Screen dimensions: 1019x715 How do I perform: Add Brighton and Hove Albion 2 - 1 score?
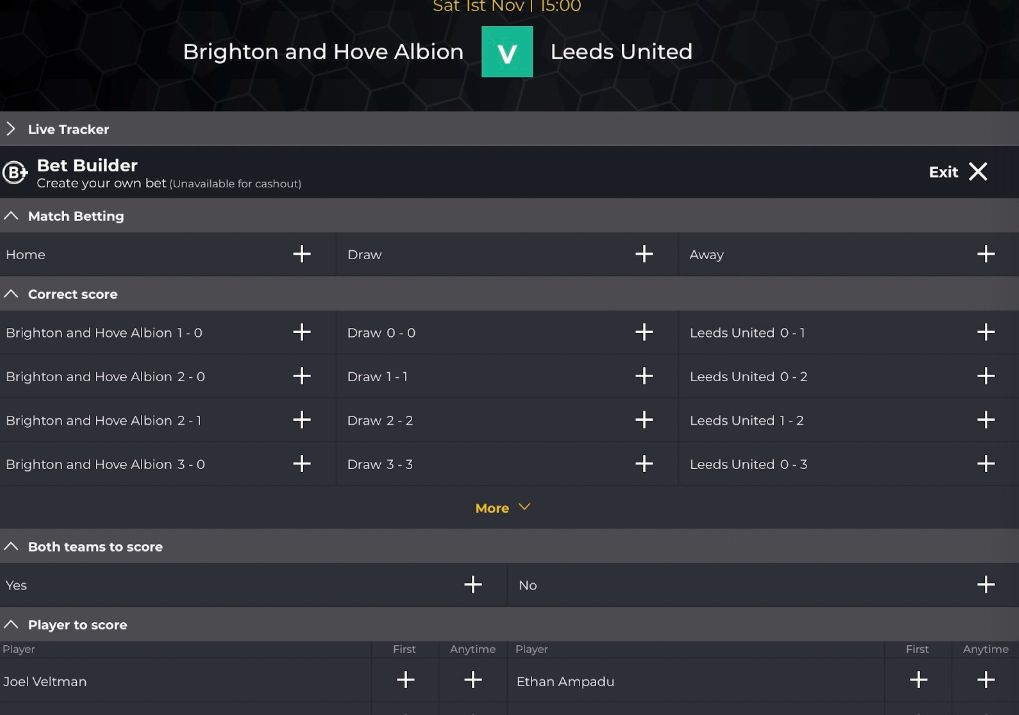pos(301,420)
